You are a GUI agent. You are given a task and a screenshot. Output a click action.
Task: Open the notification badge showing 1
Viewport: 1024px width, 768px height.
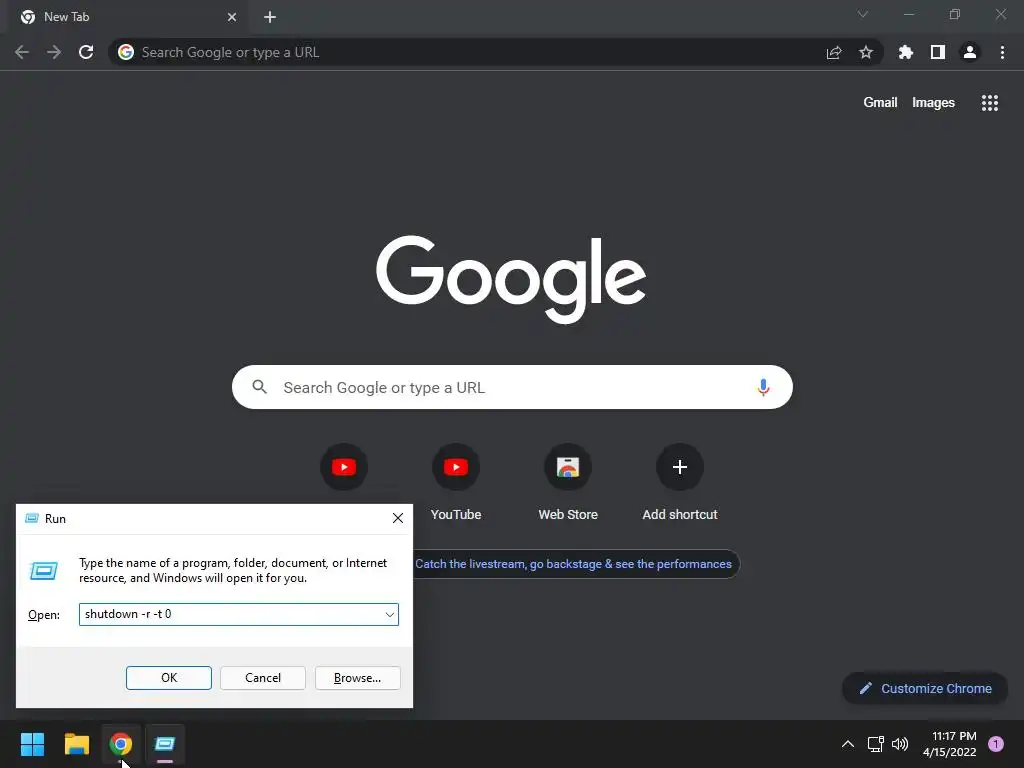pyautogui.click(x=996, y=744)
